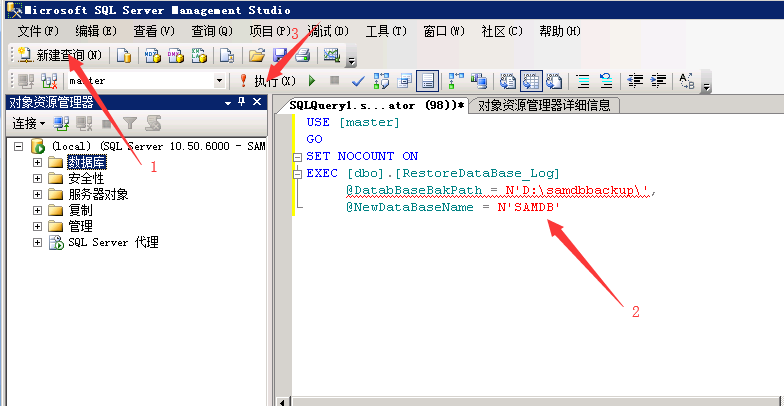Click Object Explorer disconnect icon

pyautogui.click(x=84, y=123)
